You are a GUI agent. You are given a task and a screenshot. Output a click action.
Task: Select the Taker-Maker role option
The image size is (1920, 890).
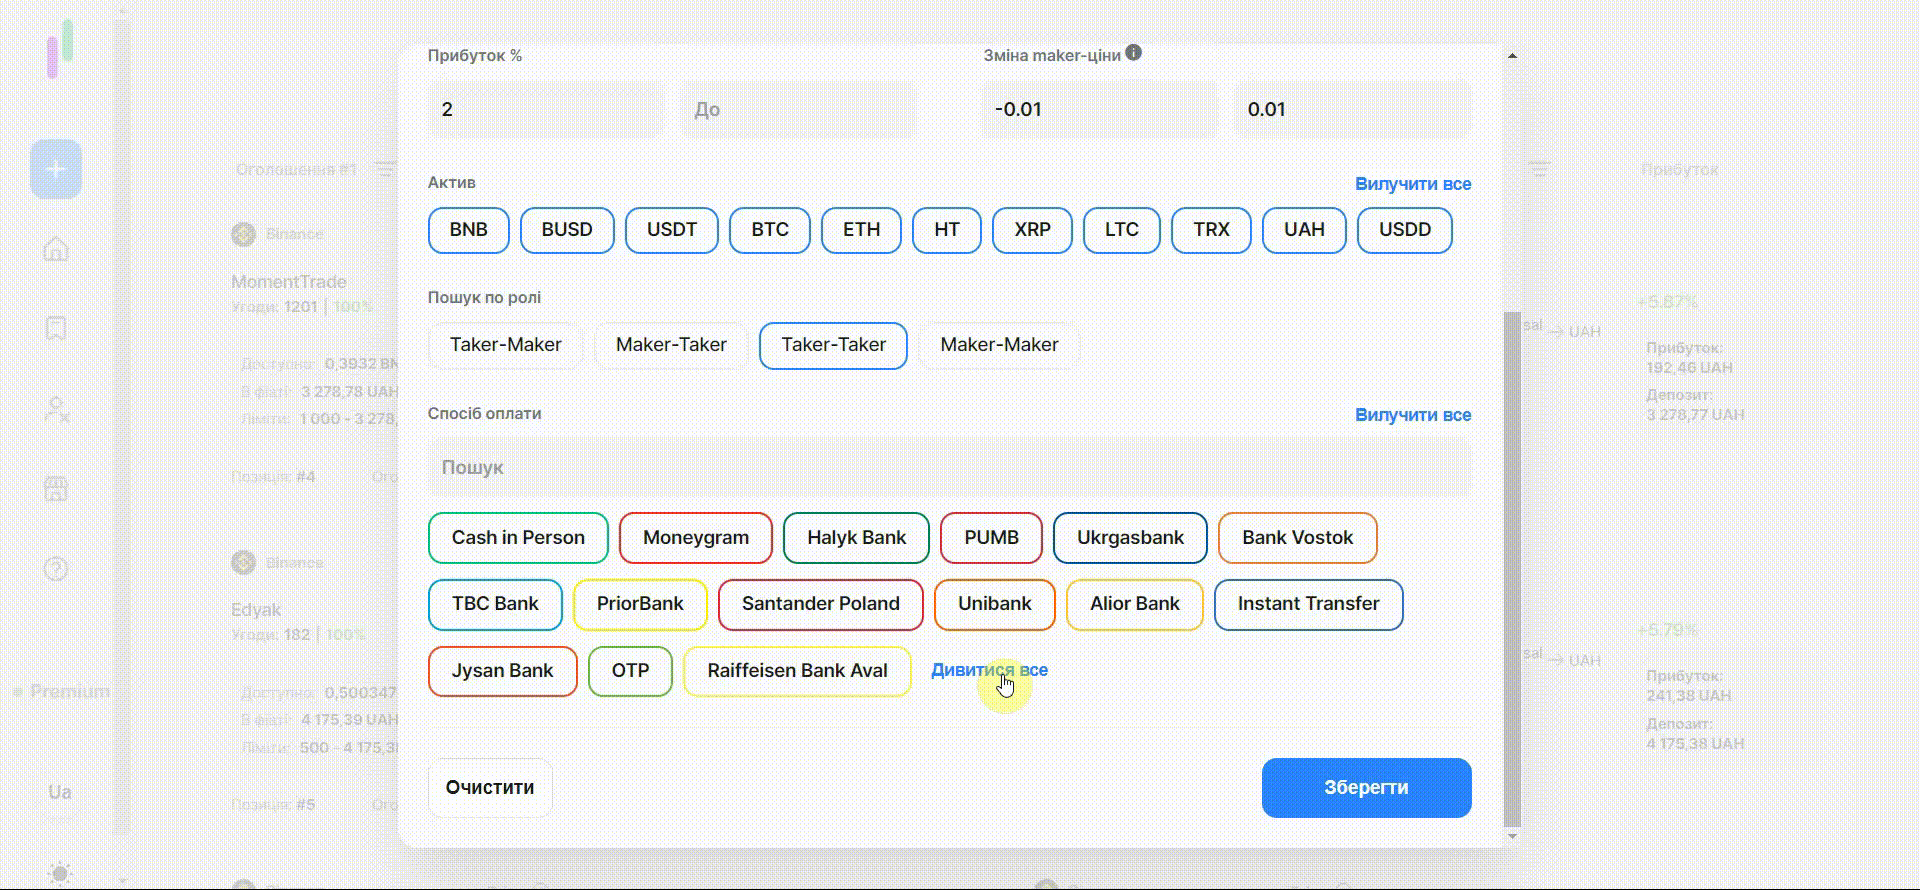click(505, 345)
